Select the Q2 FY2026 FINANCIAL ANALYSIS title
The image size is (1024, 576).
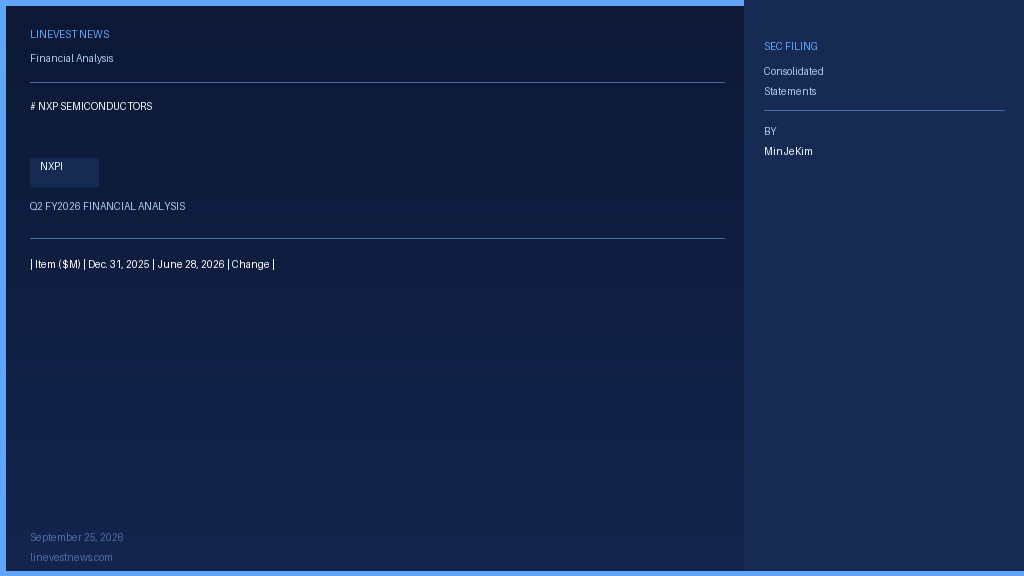tap(108, 206)
